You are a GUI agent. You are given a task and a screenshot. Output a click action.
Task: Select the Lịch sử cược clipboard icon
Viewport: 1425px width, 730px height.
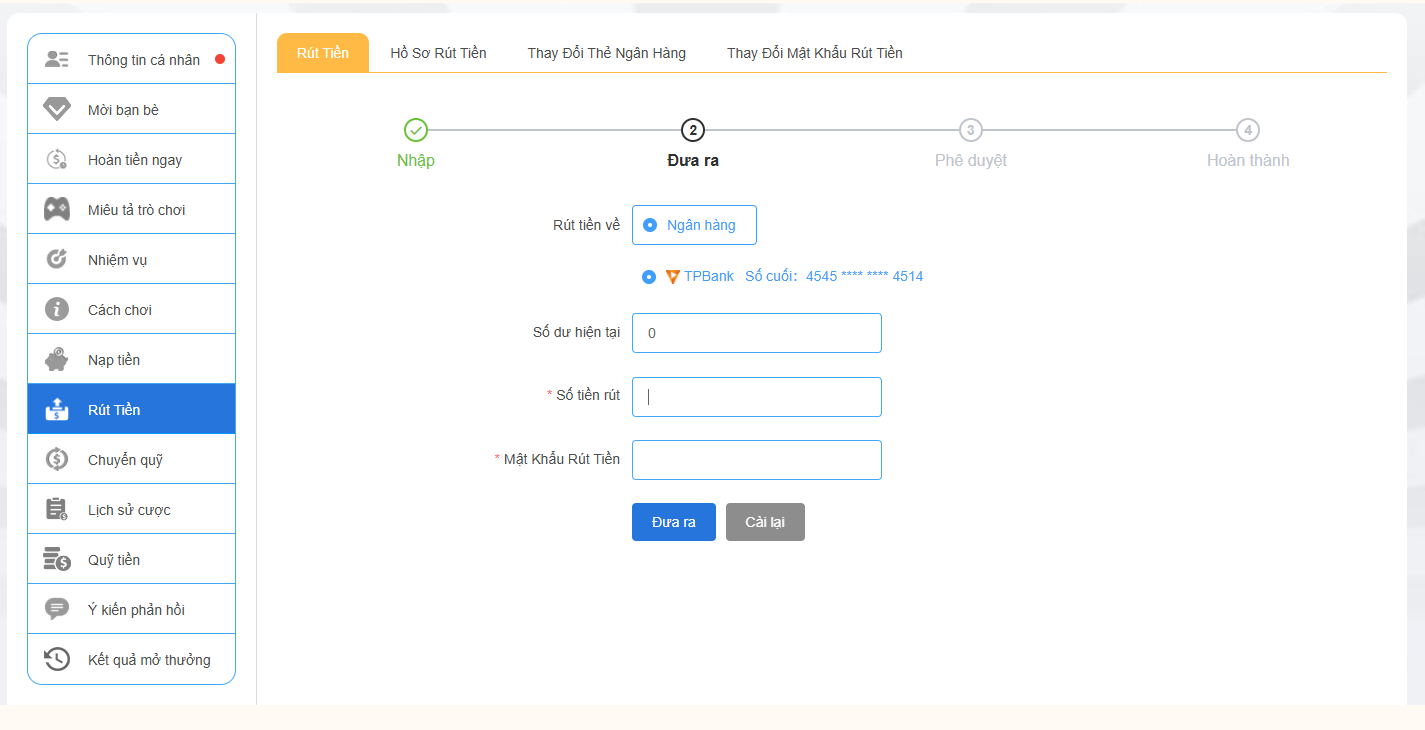[57, 508]
